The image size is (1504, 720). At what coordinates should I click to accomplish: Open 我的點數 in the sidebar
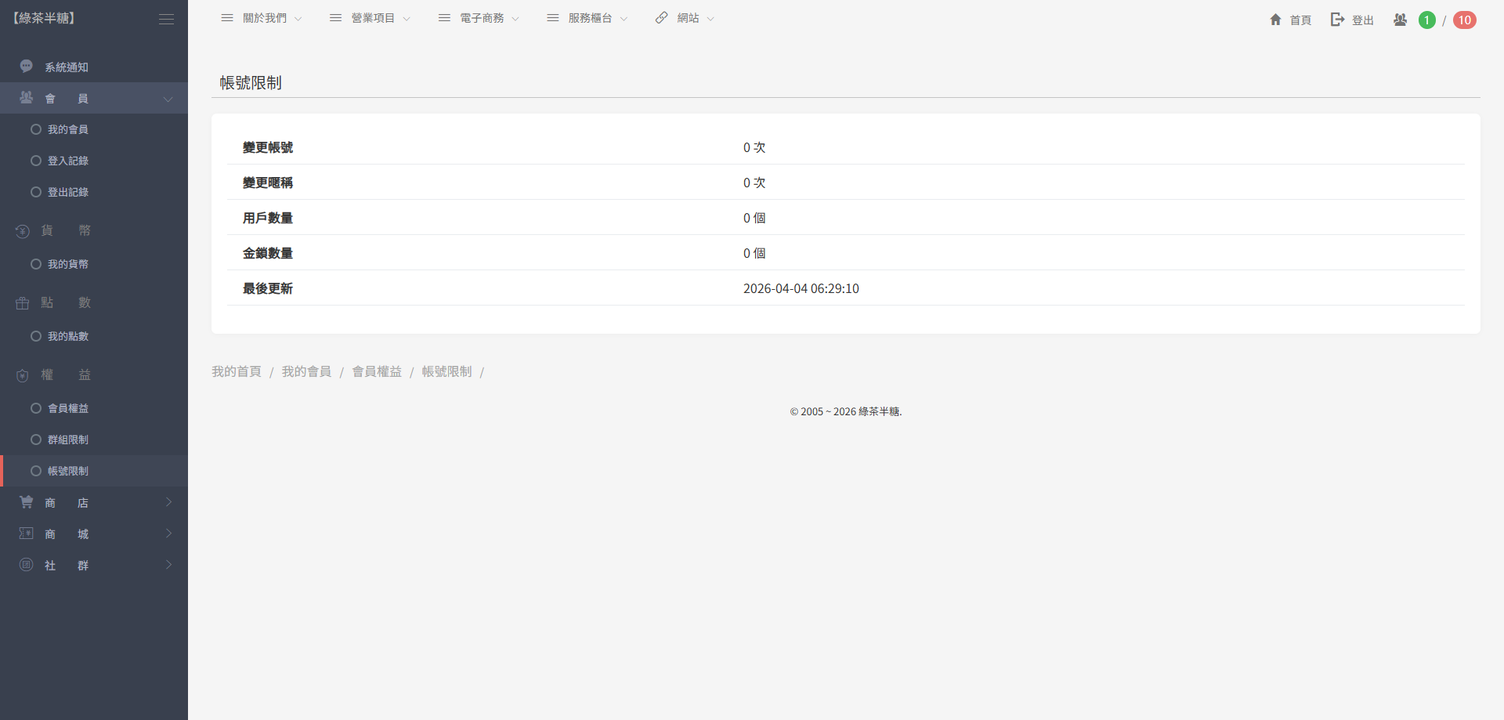(x=67, y=336)
